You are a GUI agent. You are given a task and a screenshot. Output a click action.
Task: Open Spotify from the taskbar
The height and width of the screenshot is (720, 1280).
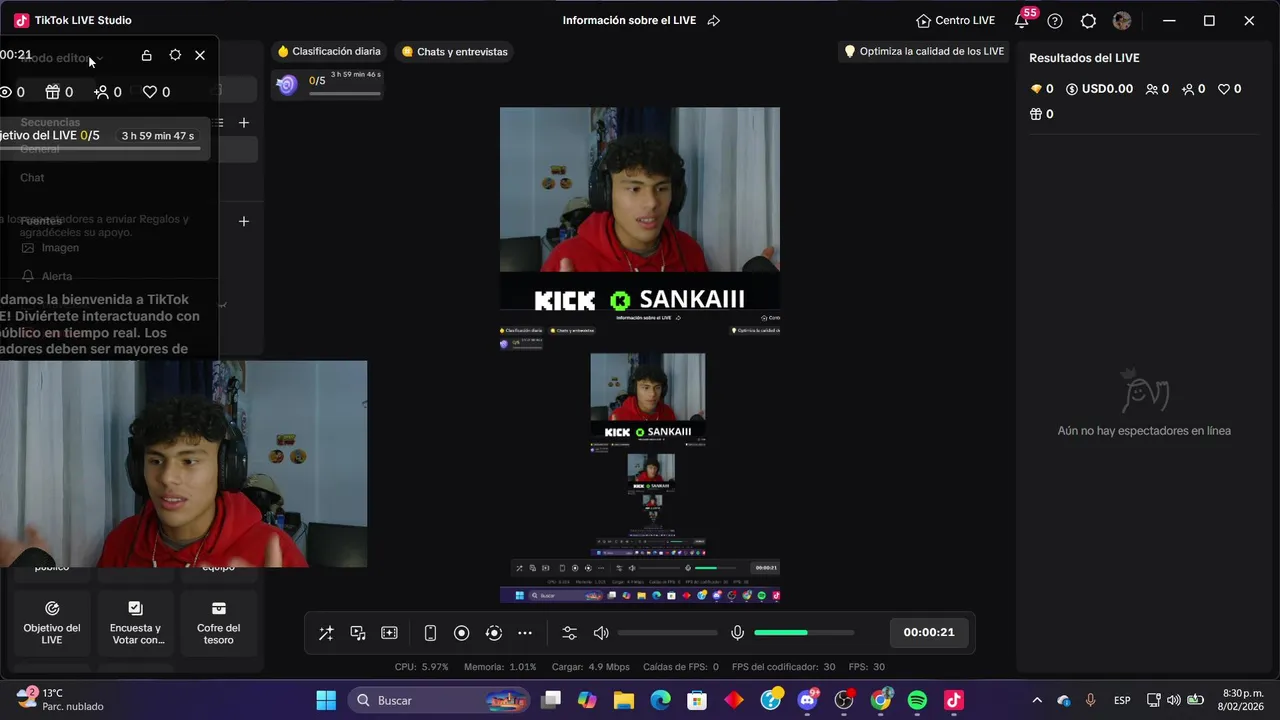917,700
